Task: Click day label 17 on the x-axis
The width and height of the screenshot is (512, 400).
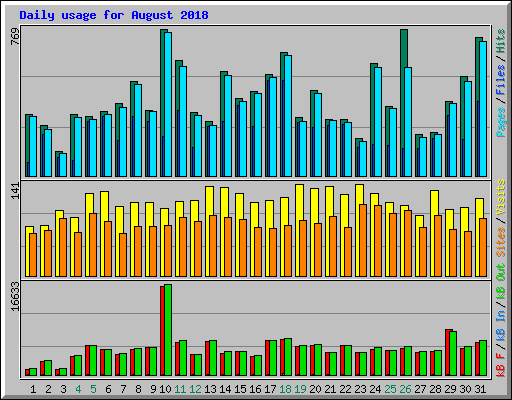Action: 270,389
